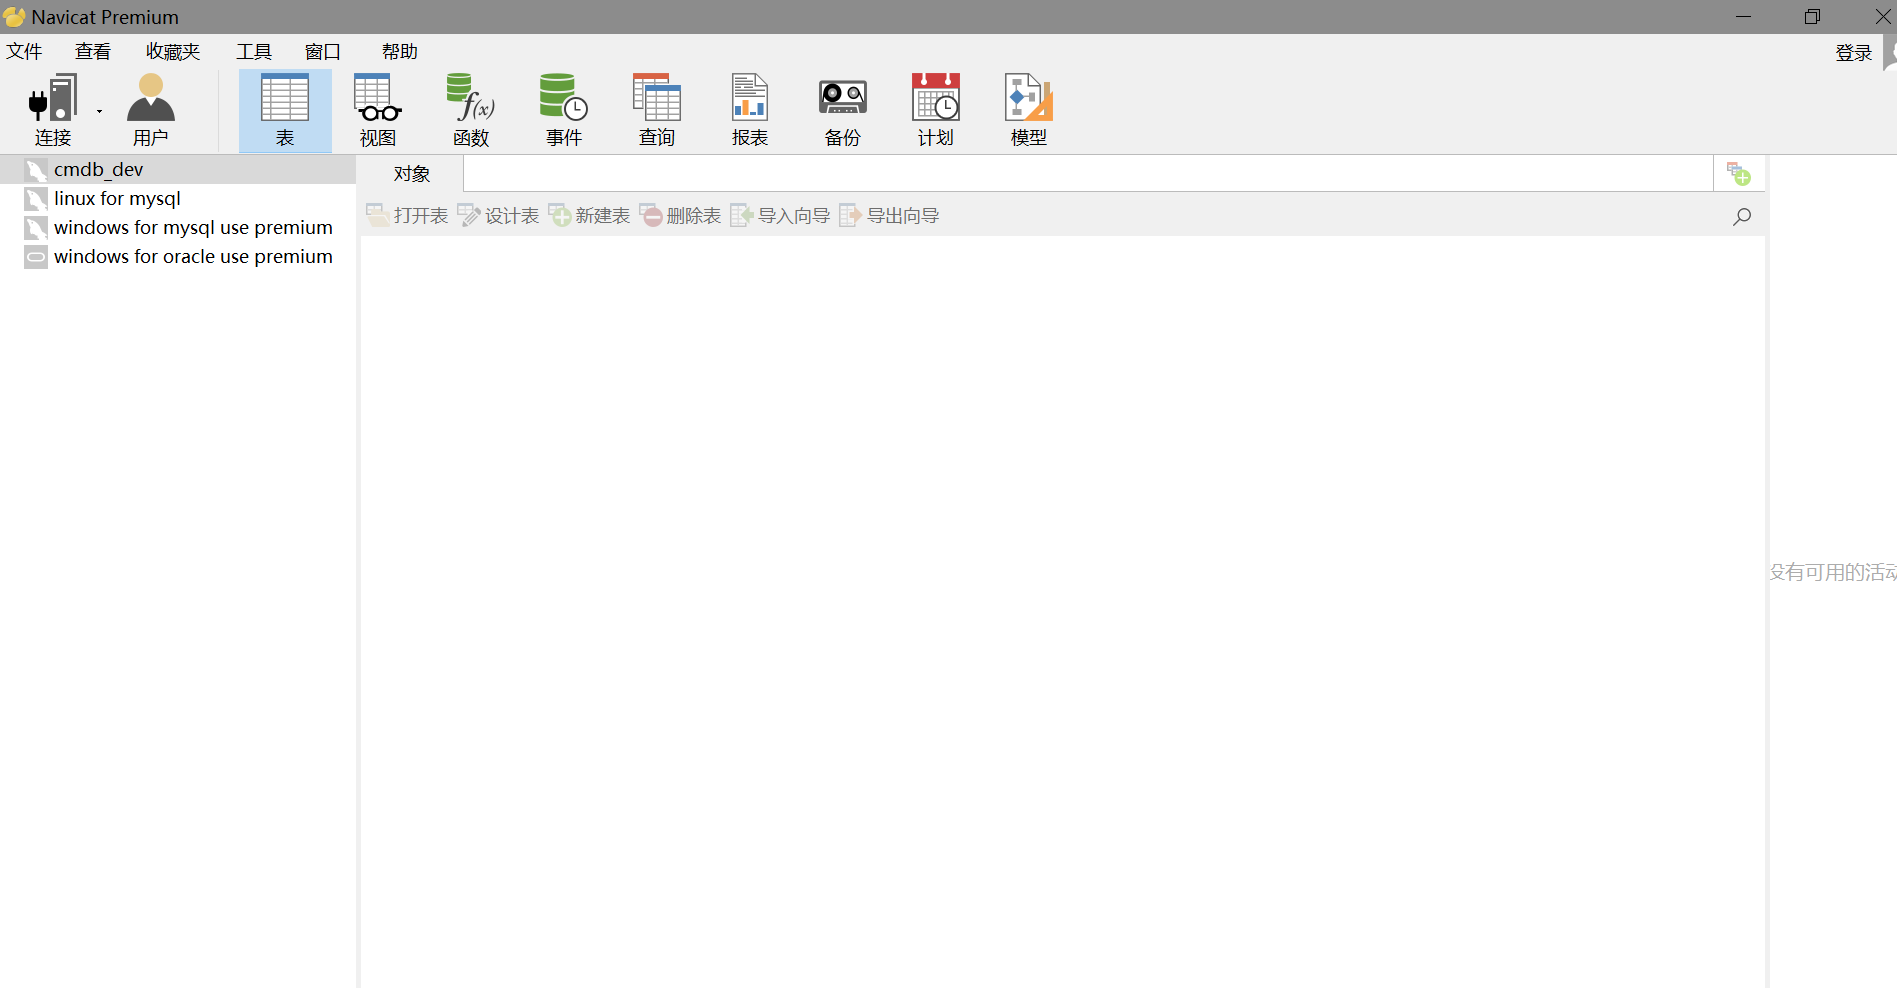Open the Schedule (计划) toolbar icon
This screenshot has height=988, width=1897.
[936, 110]
